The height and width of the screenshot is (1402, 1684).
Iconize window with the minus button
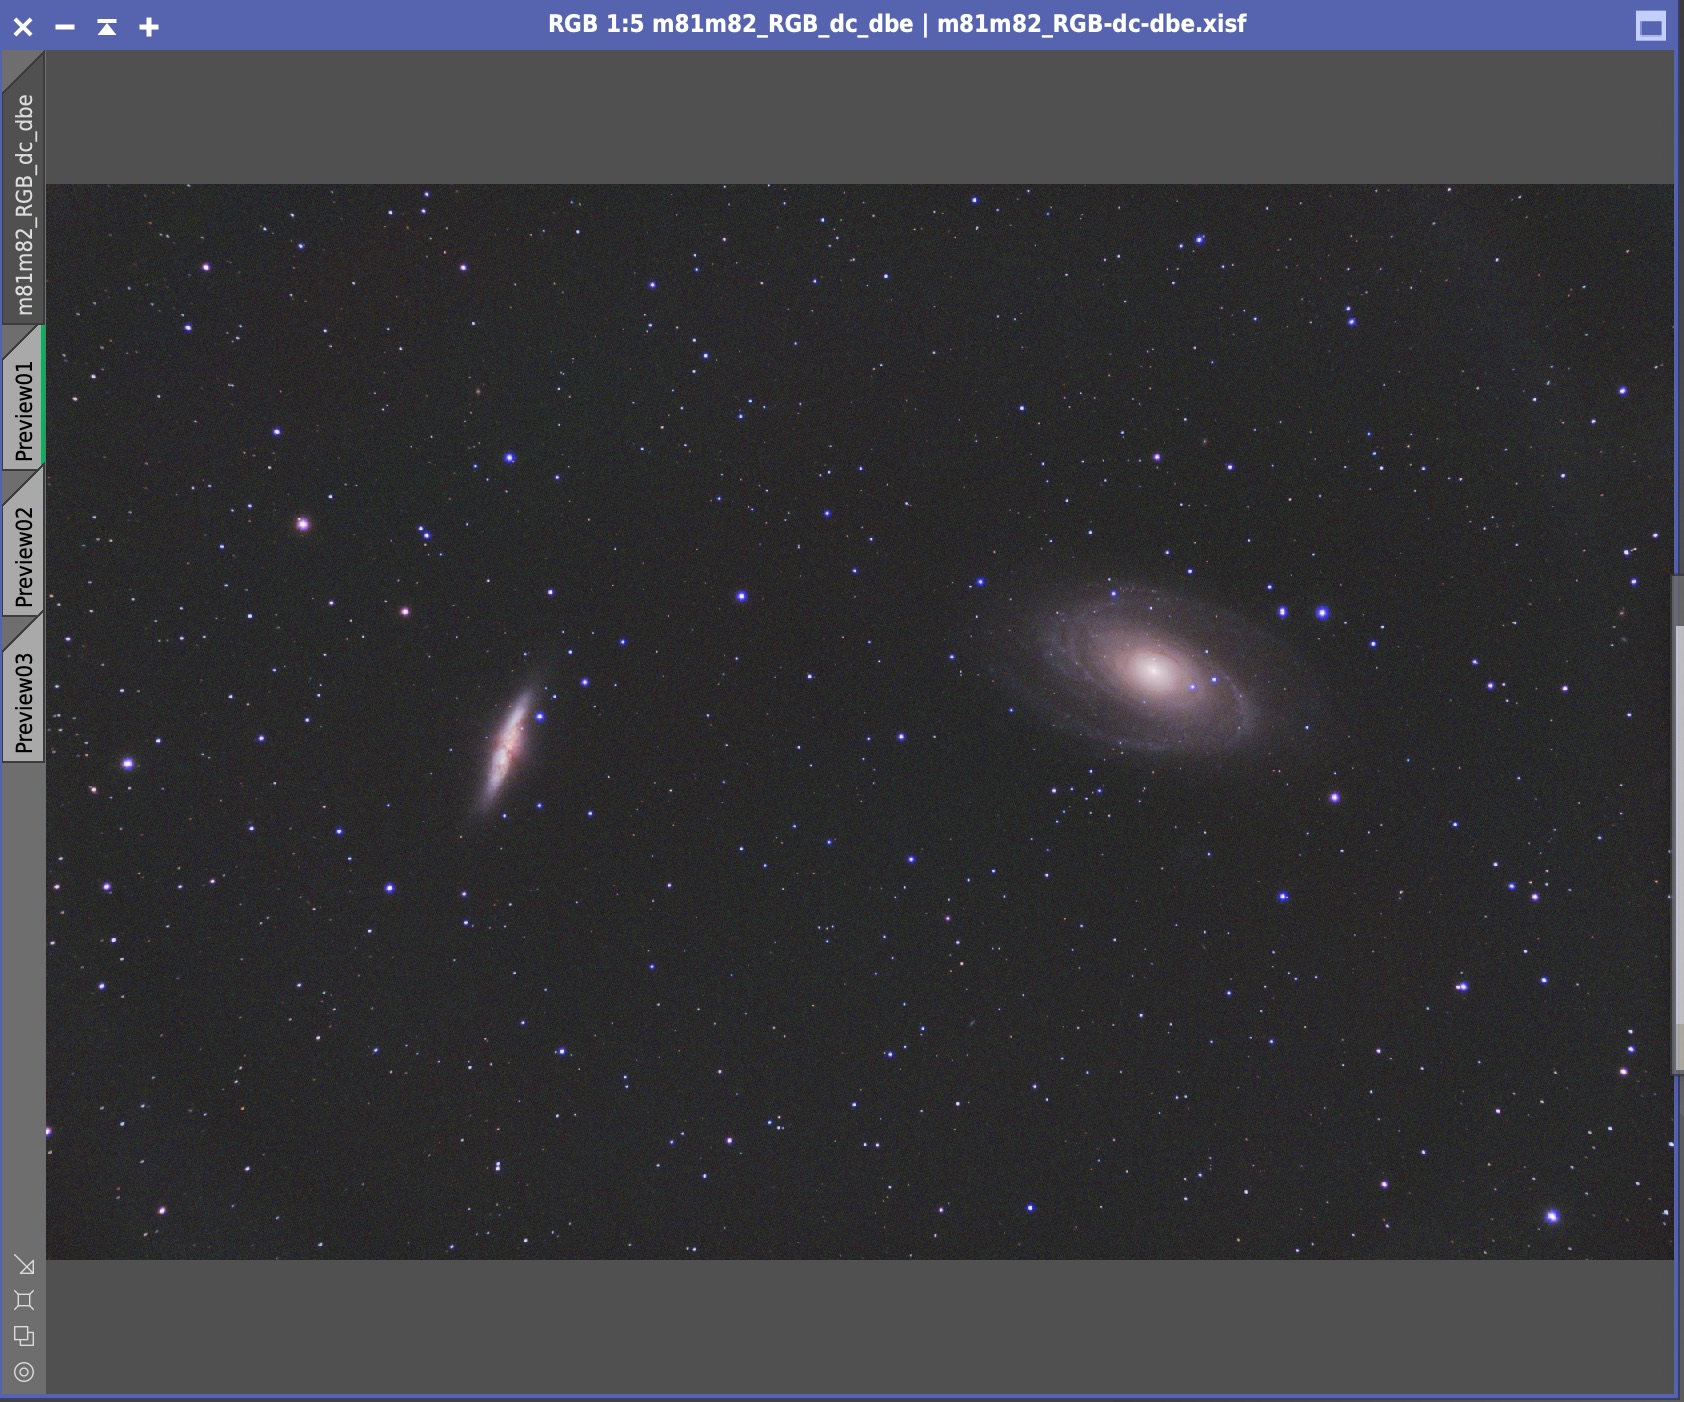click(65, 27)
